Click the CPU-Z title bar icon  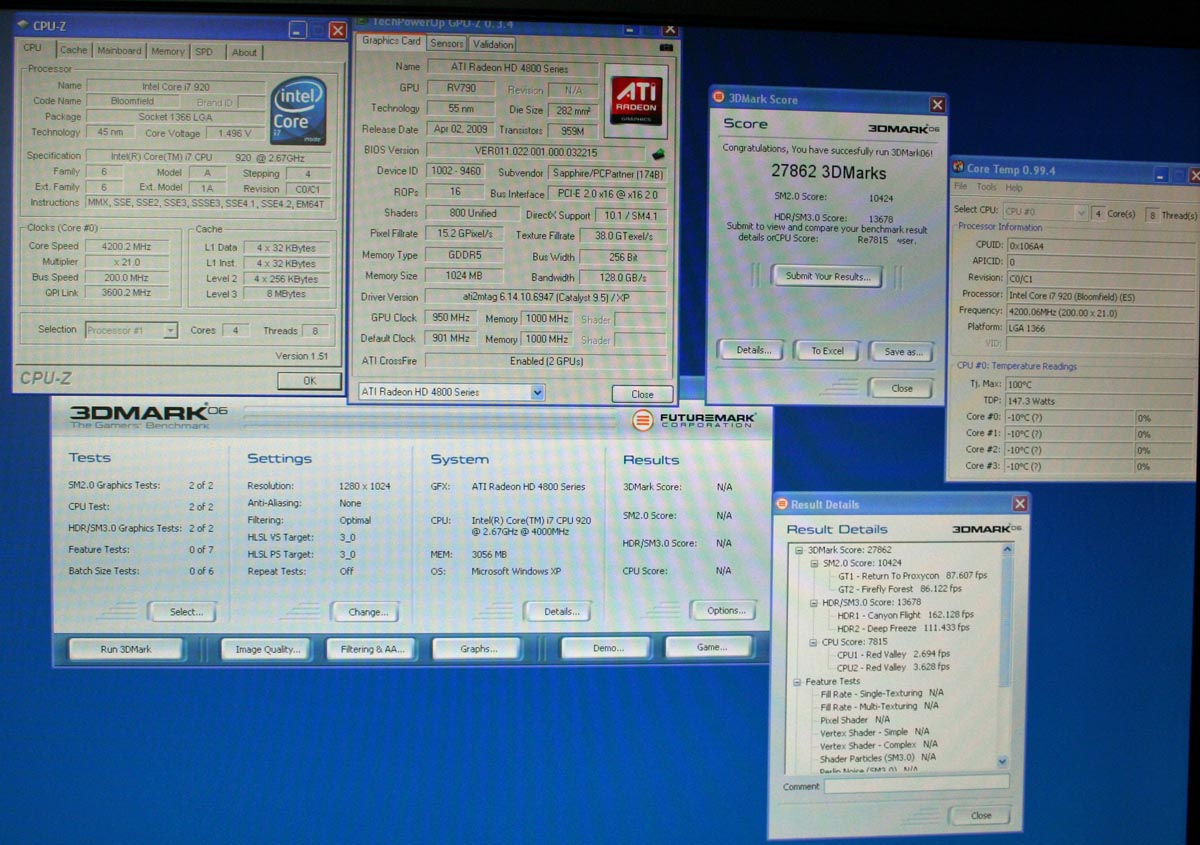tap(24, 24)
